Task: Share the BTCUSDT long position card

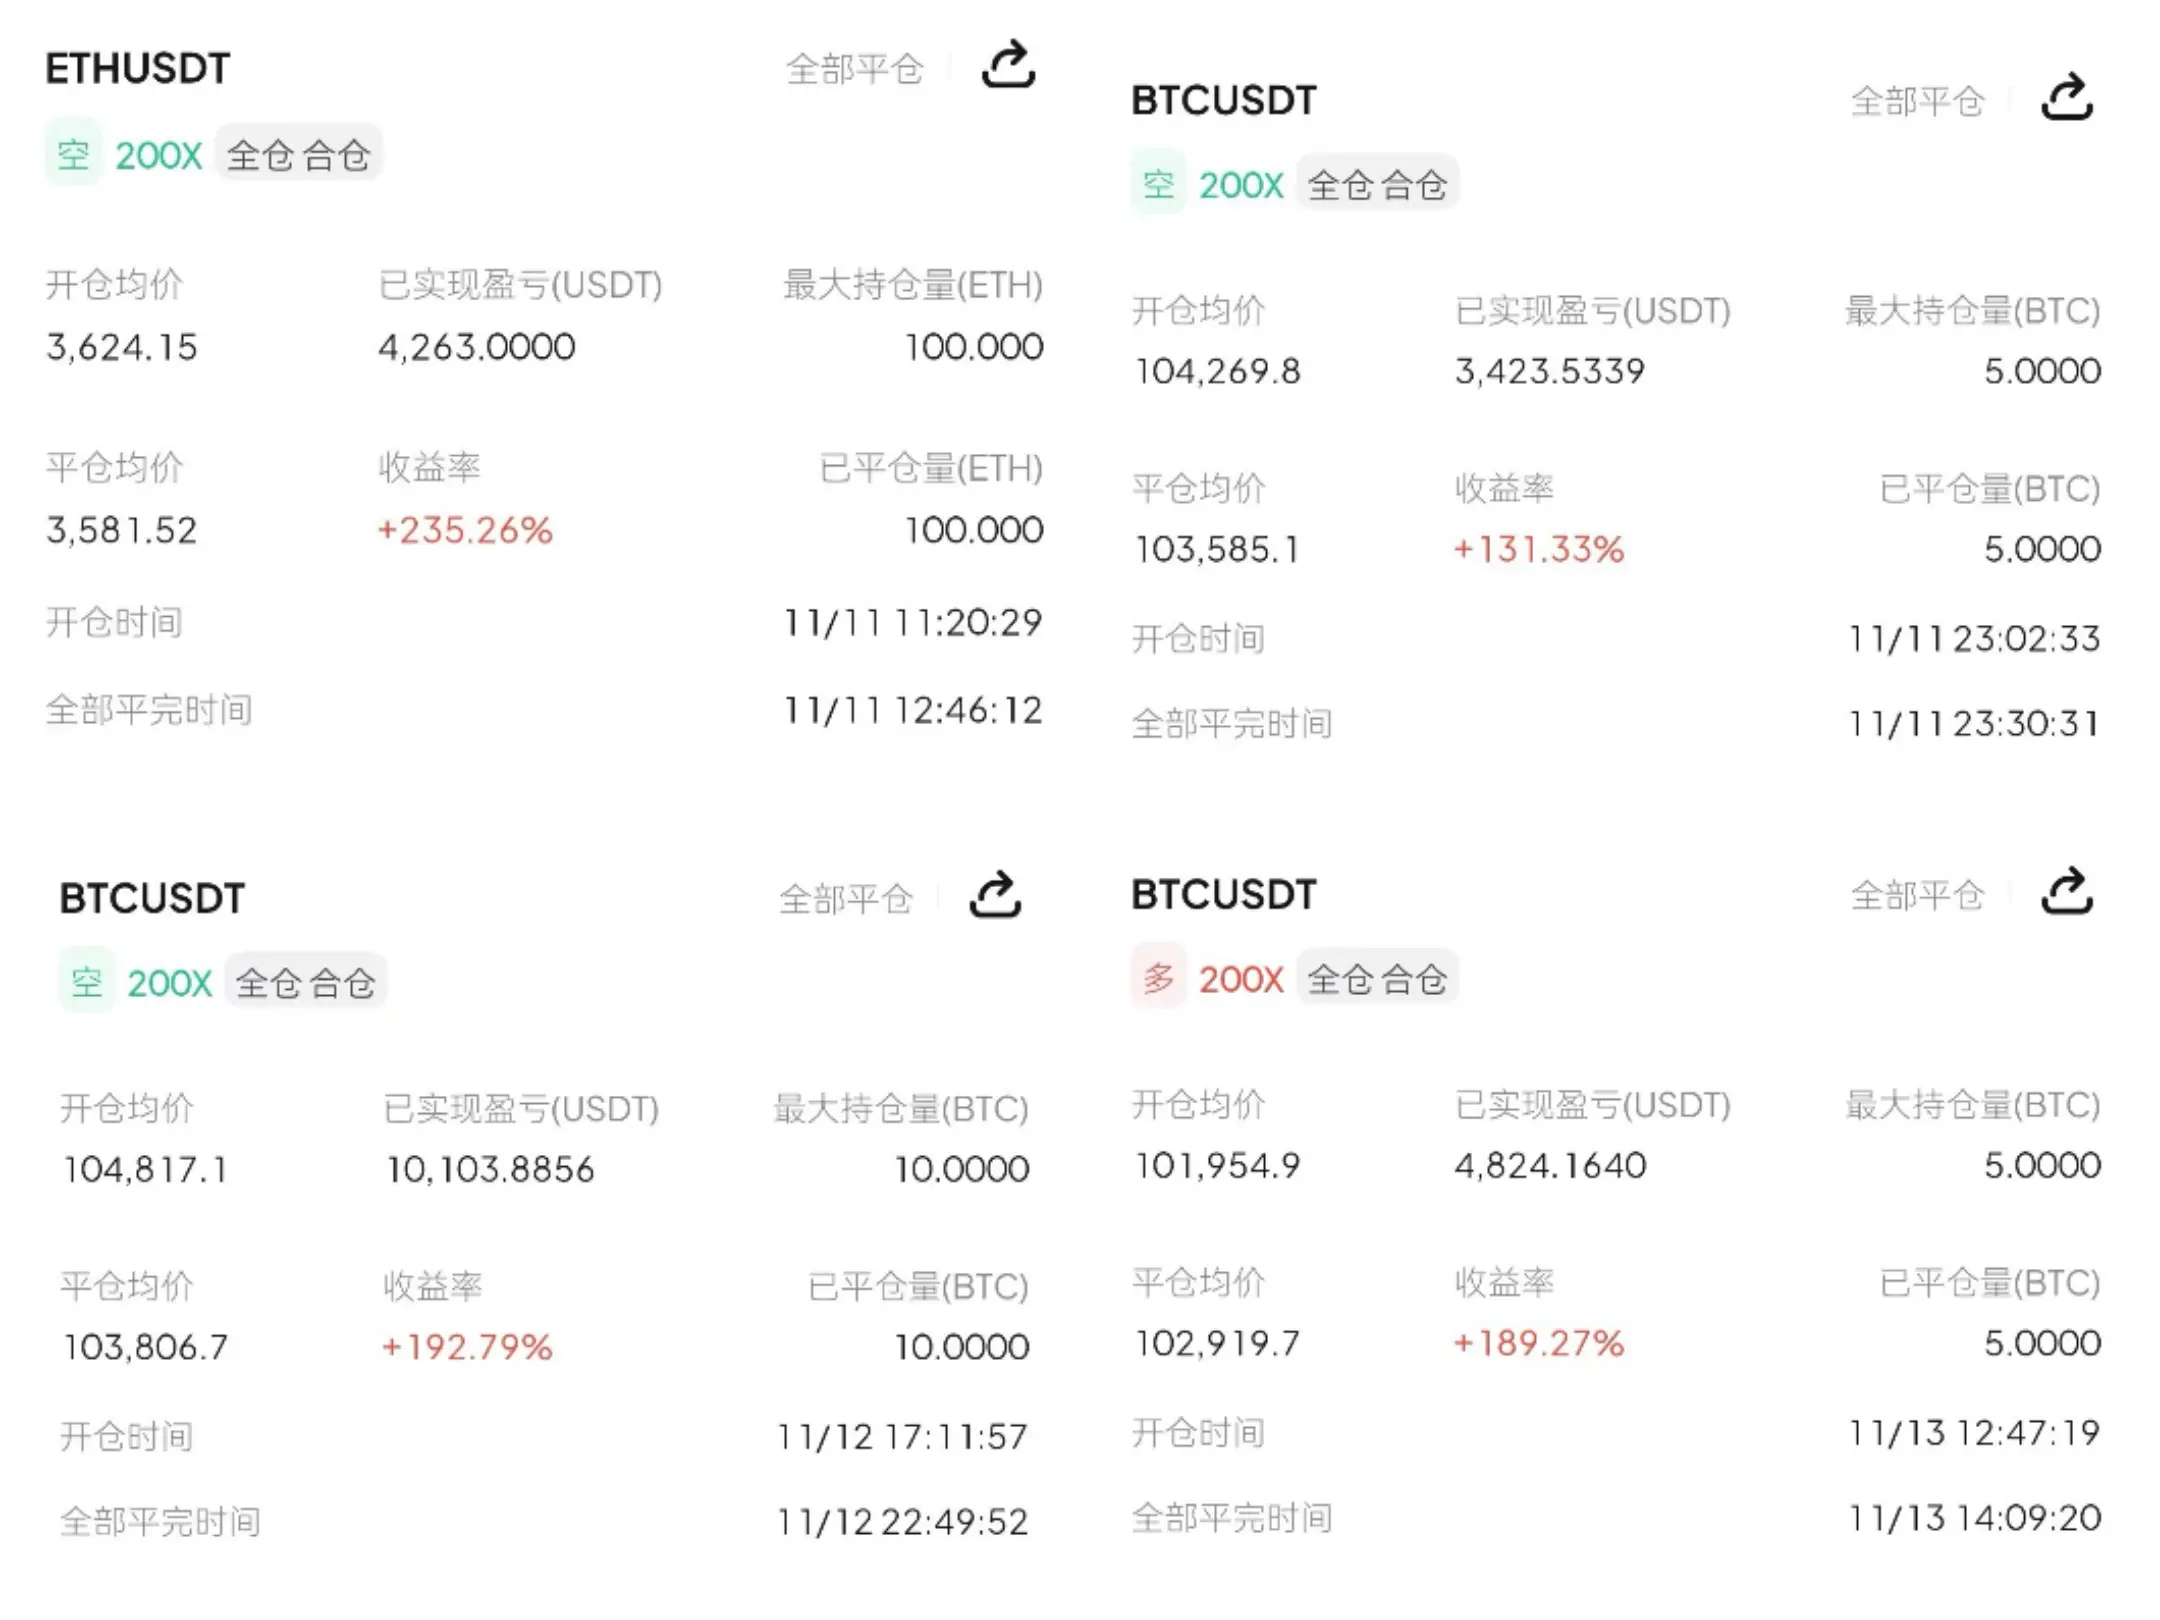Action: (x=2066, y=892)
